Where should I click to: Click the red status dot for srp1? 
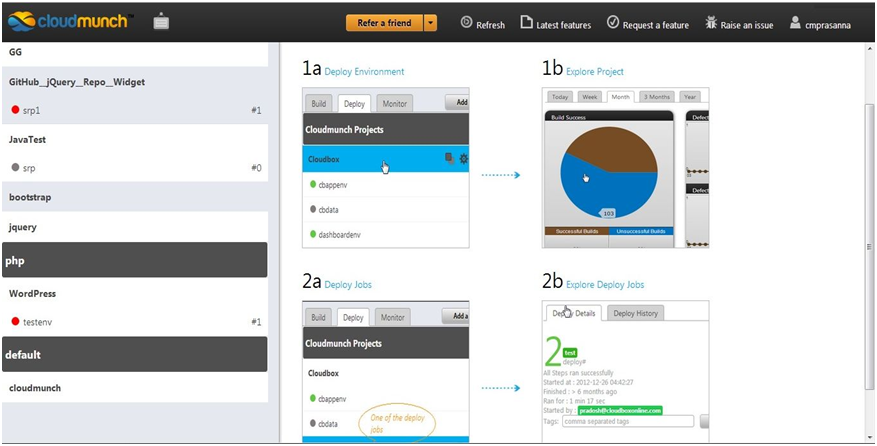15,110
